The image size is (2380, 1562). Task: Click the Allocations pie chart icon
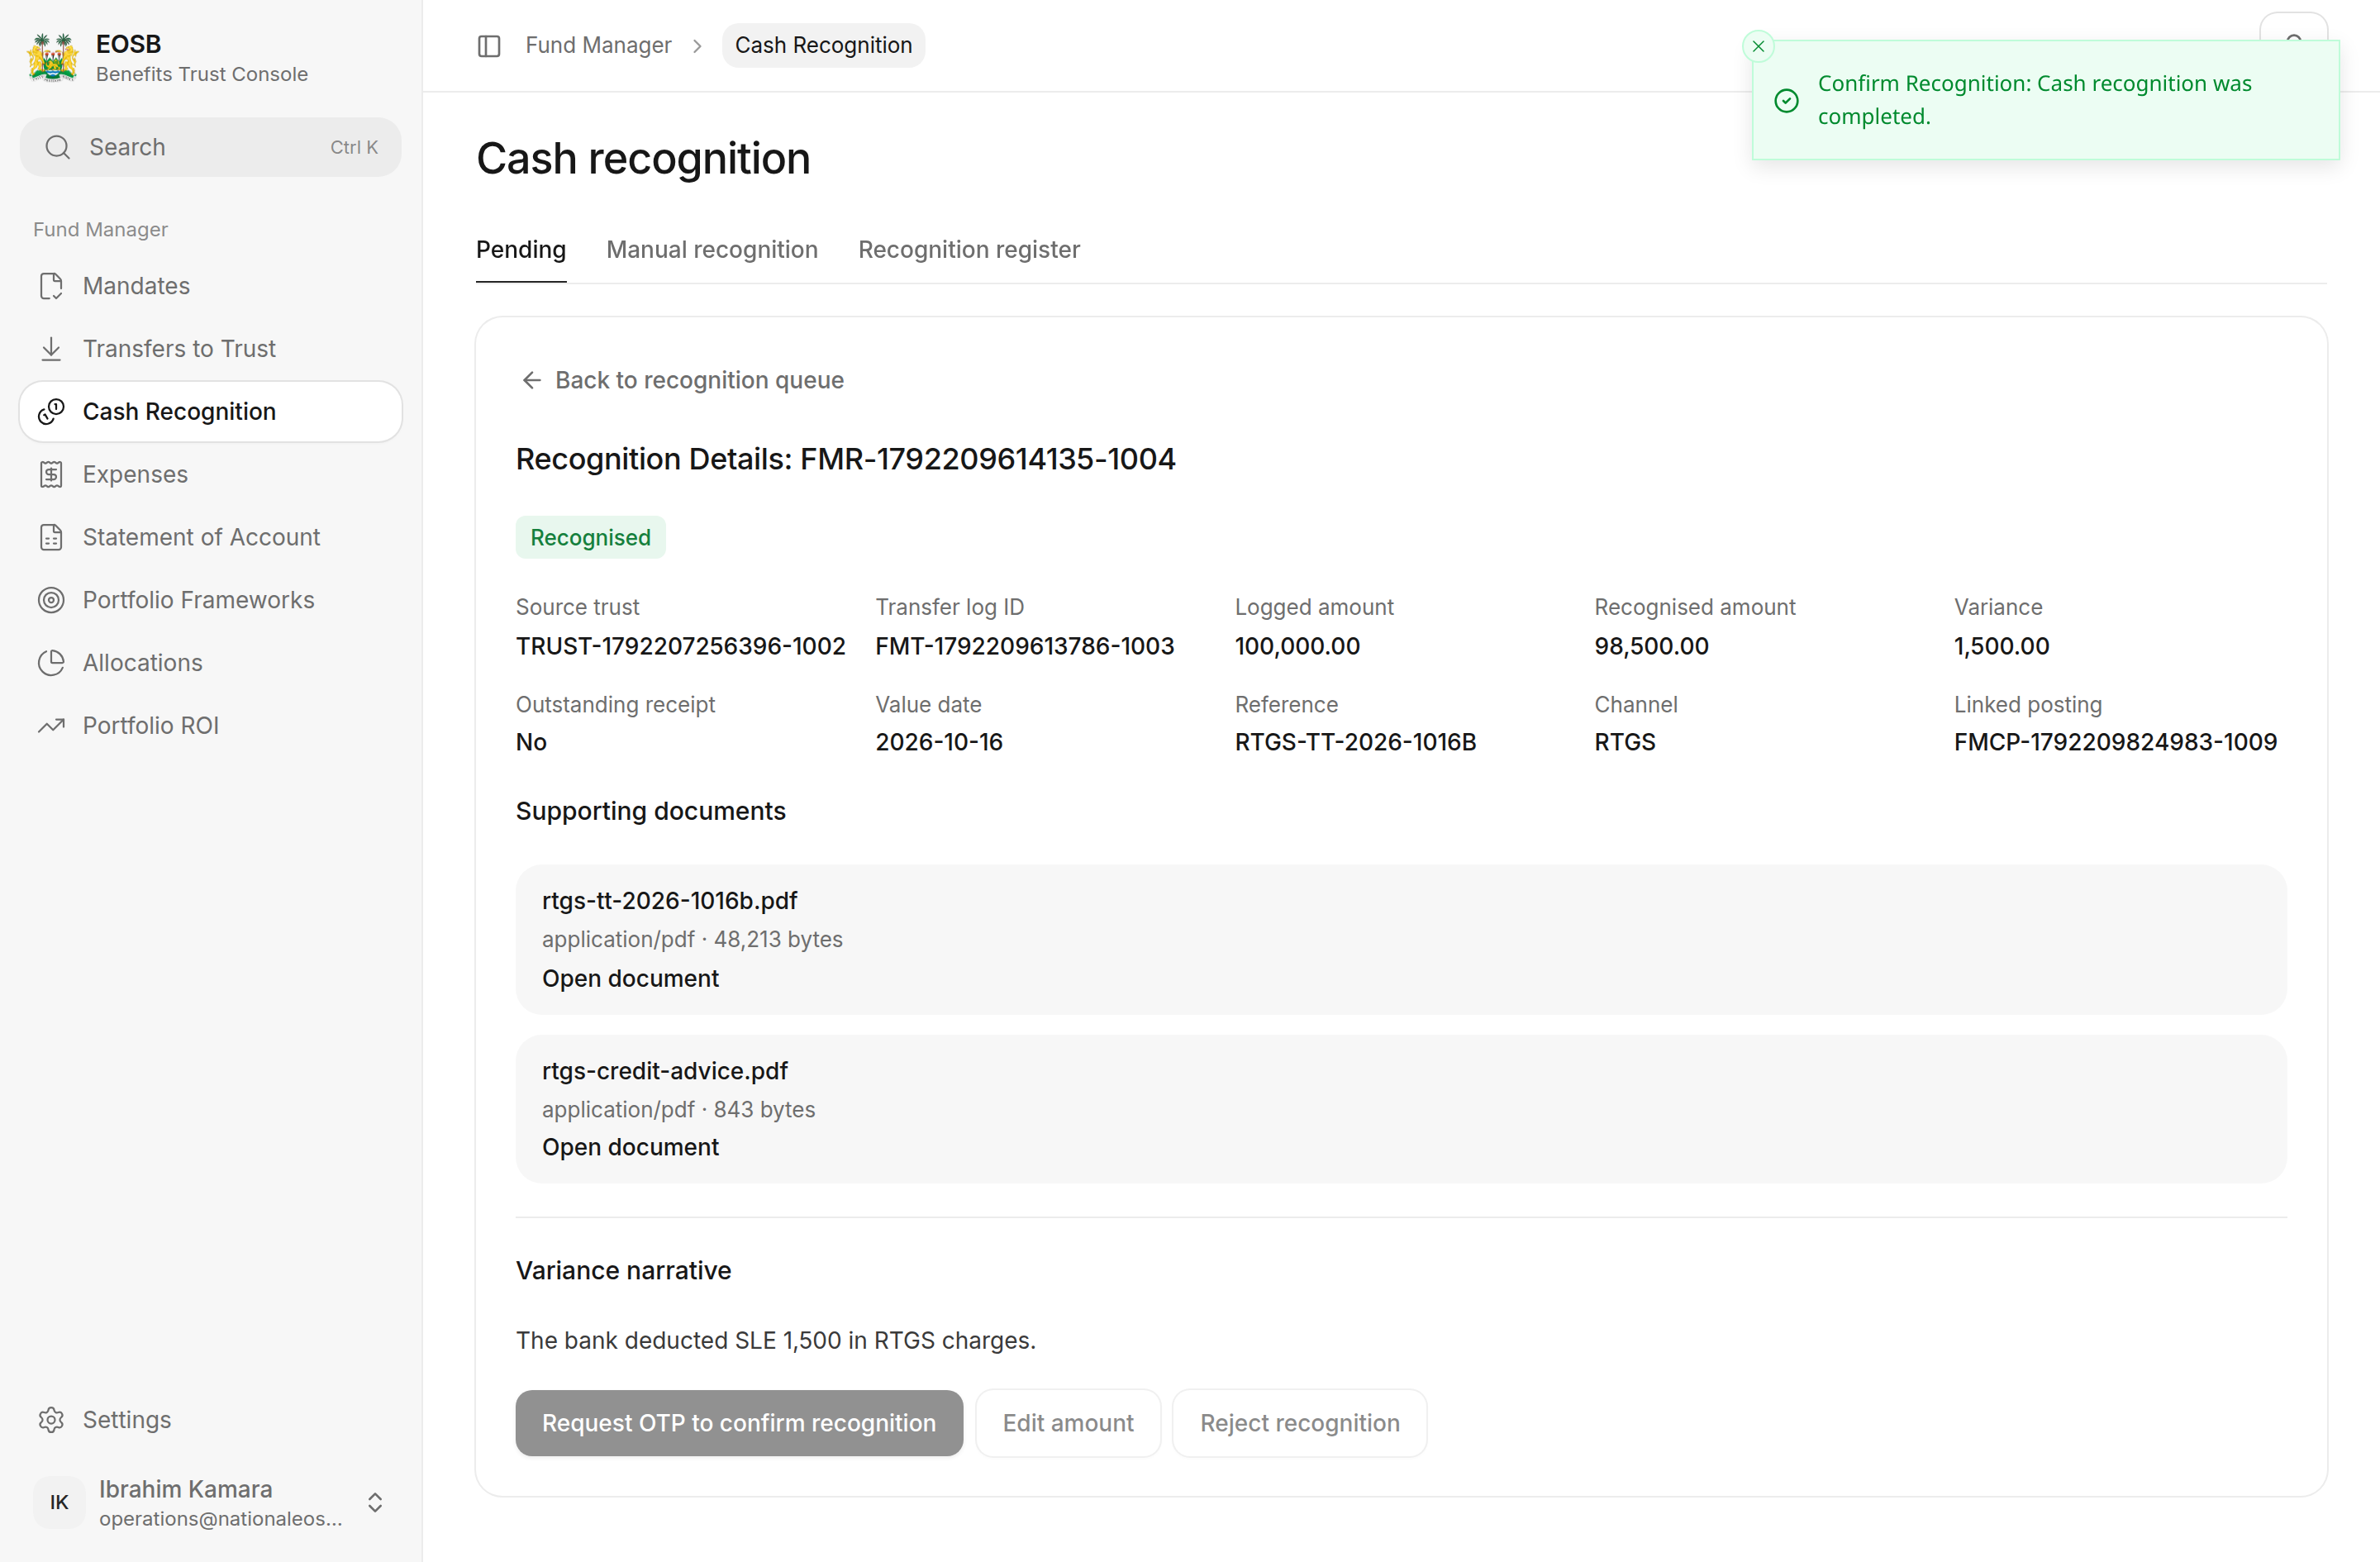click(x=51, y=663)
